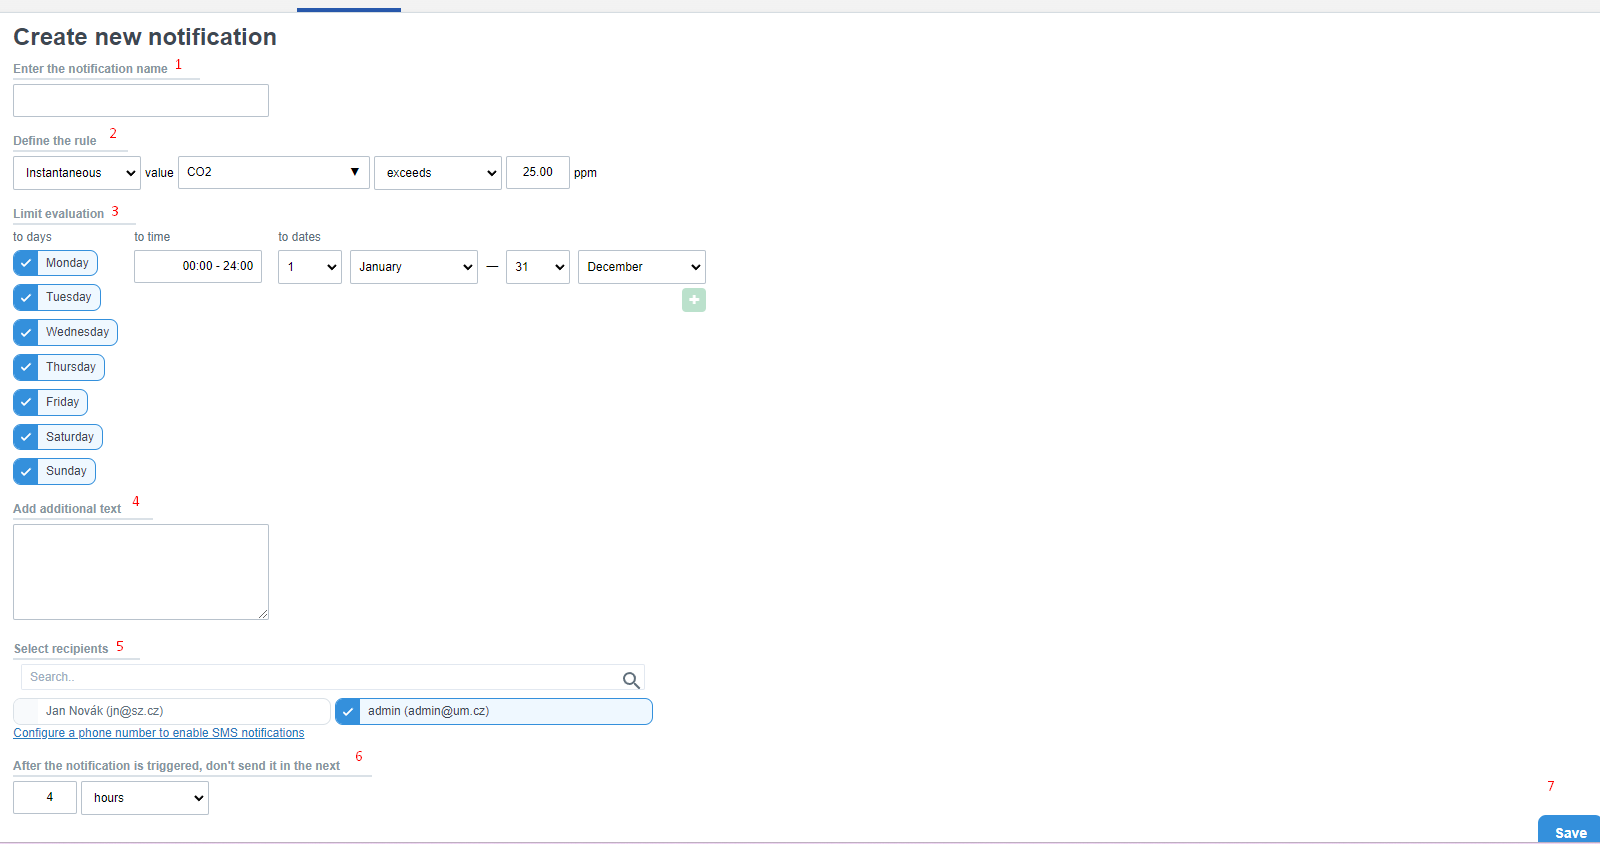Click the notification name input field
The width and height of the screenshot is (1600, 844).
pos(141,101)
